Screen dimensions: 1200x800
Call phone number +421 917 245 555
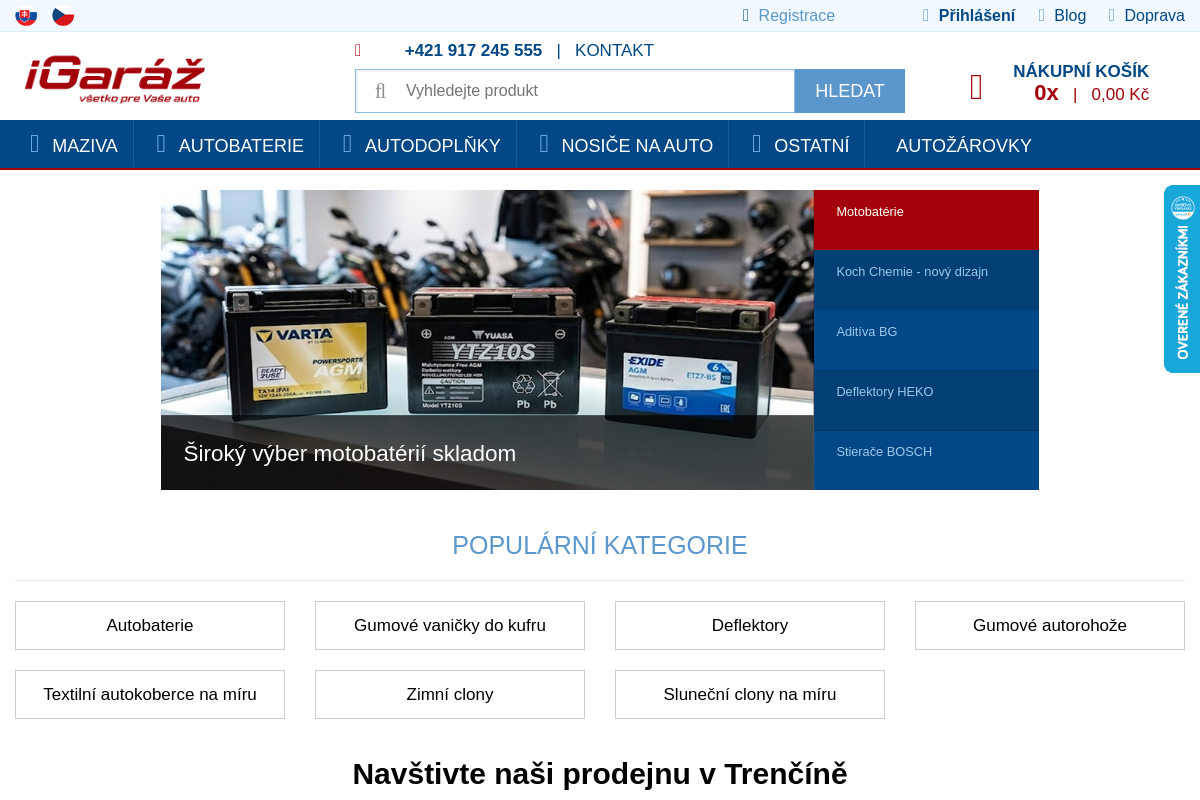pos(473,50)
